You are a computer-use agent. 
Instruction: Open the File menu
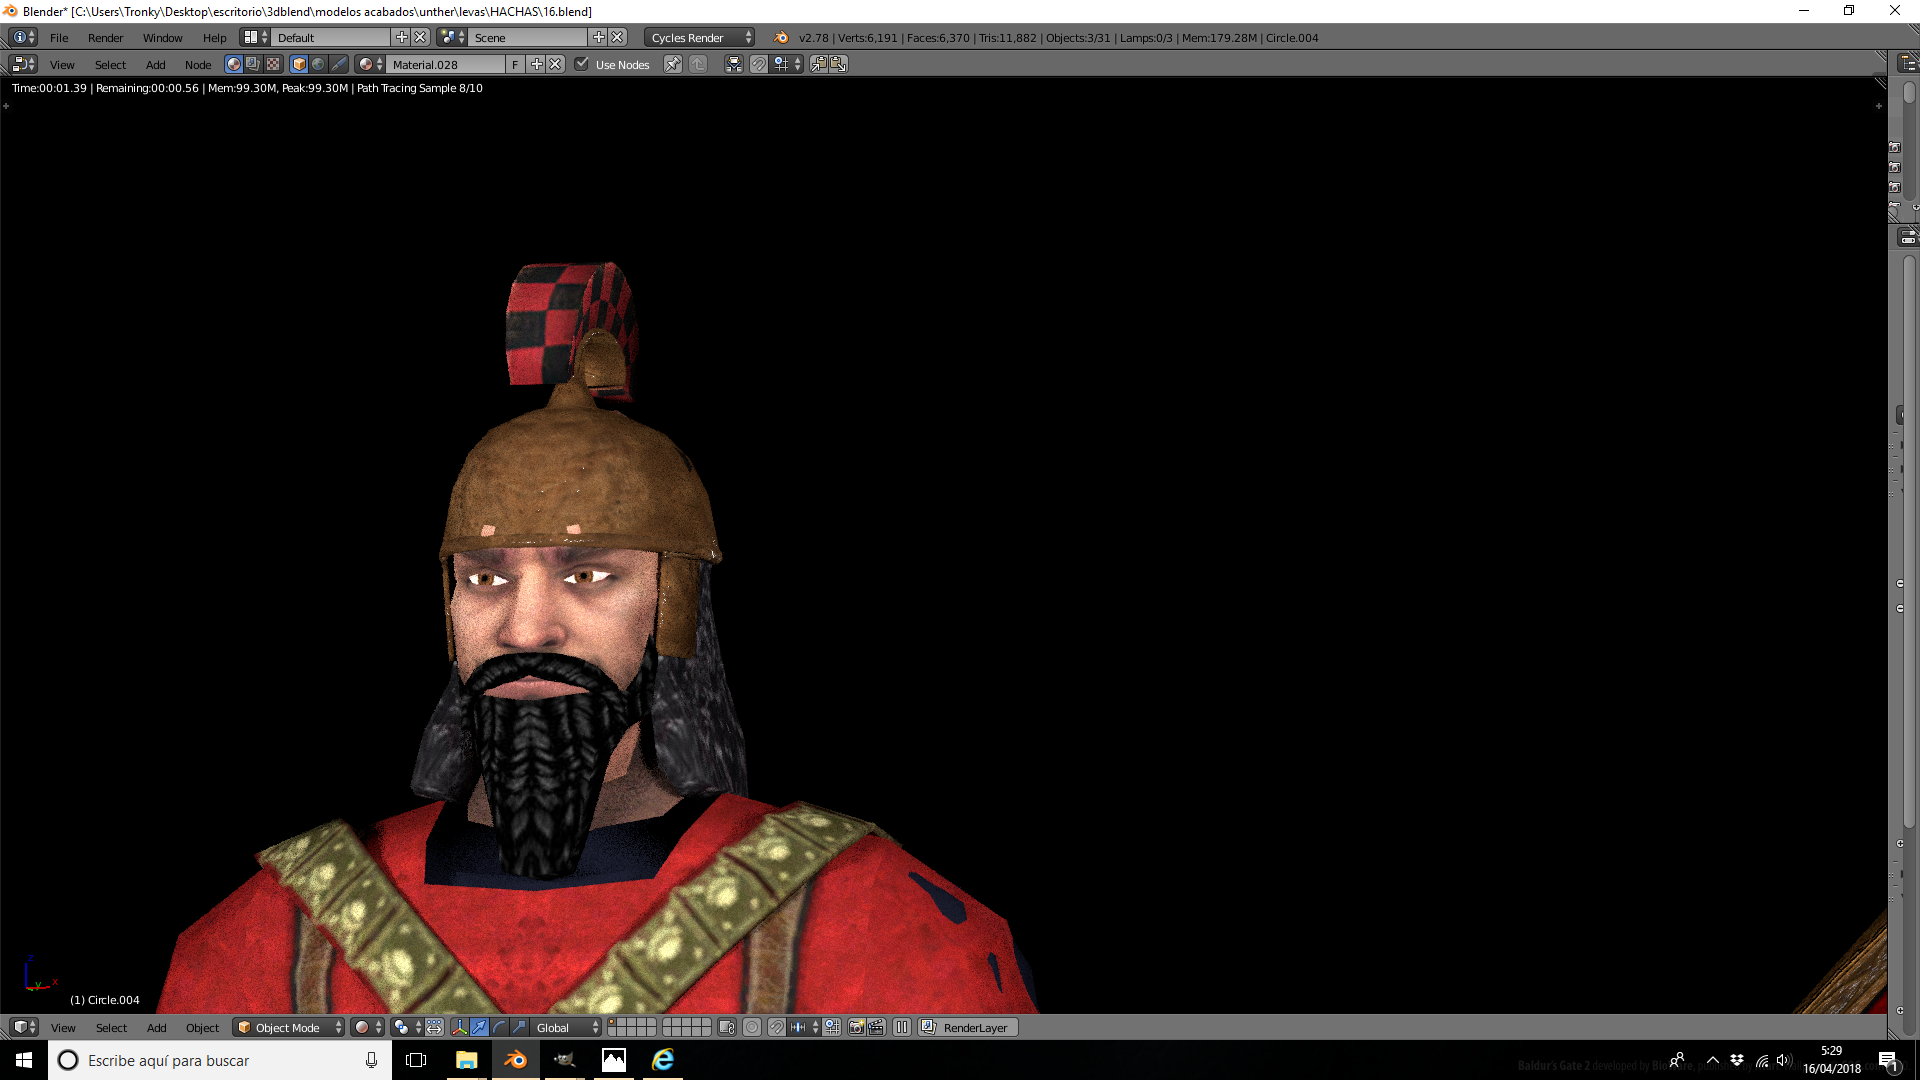(x=59, y=37)
